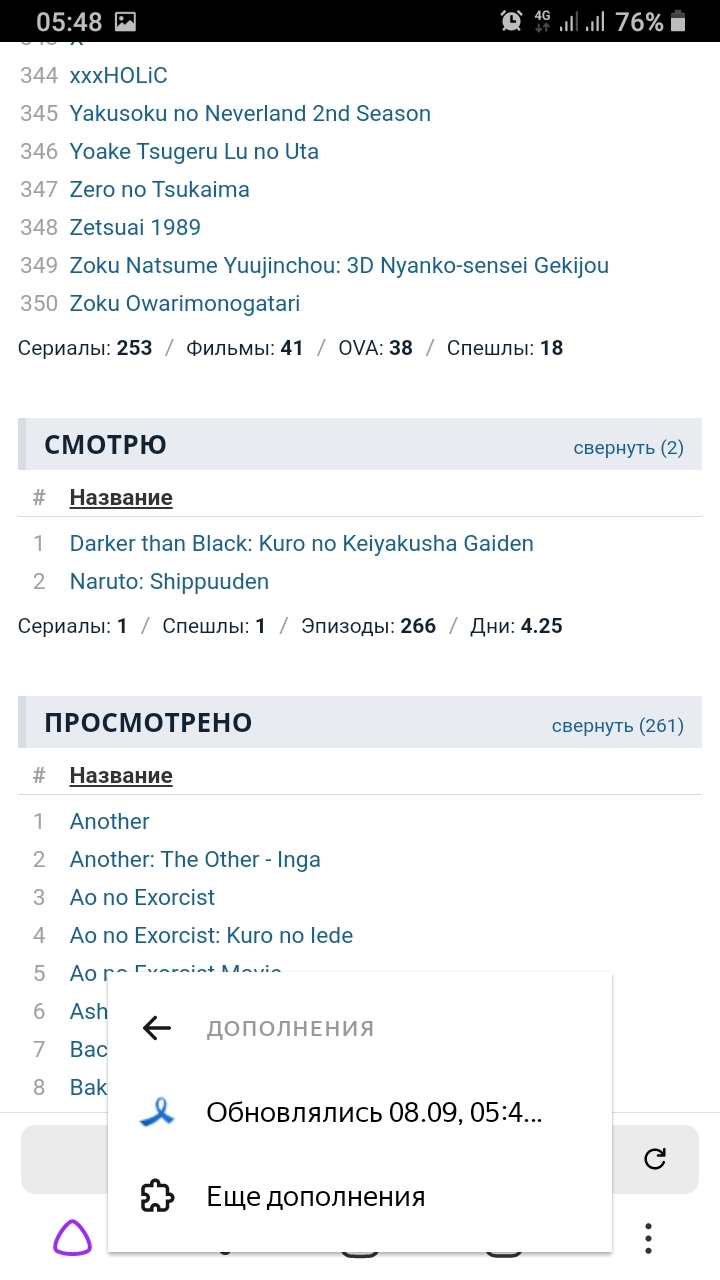Tap the alarm clock status icon

point(510,21)
